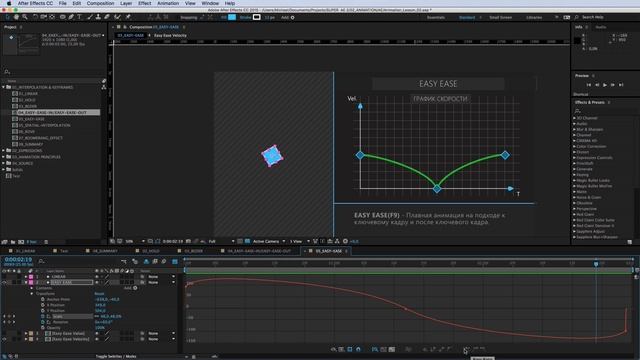This screenshot has width=640, height=360.
Task: Open the Composition menu
Action: click(x=100, y=3)
